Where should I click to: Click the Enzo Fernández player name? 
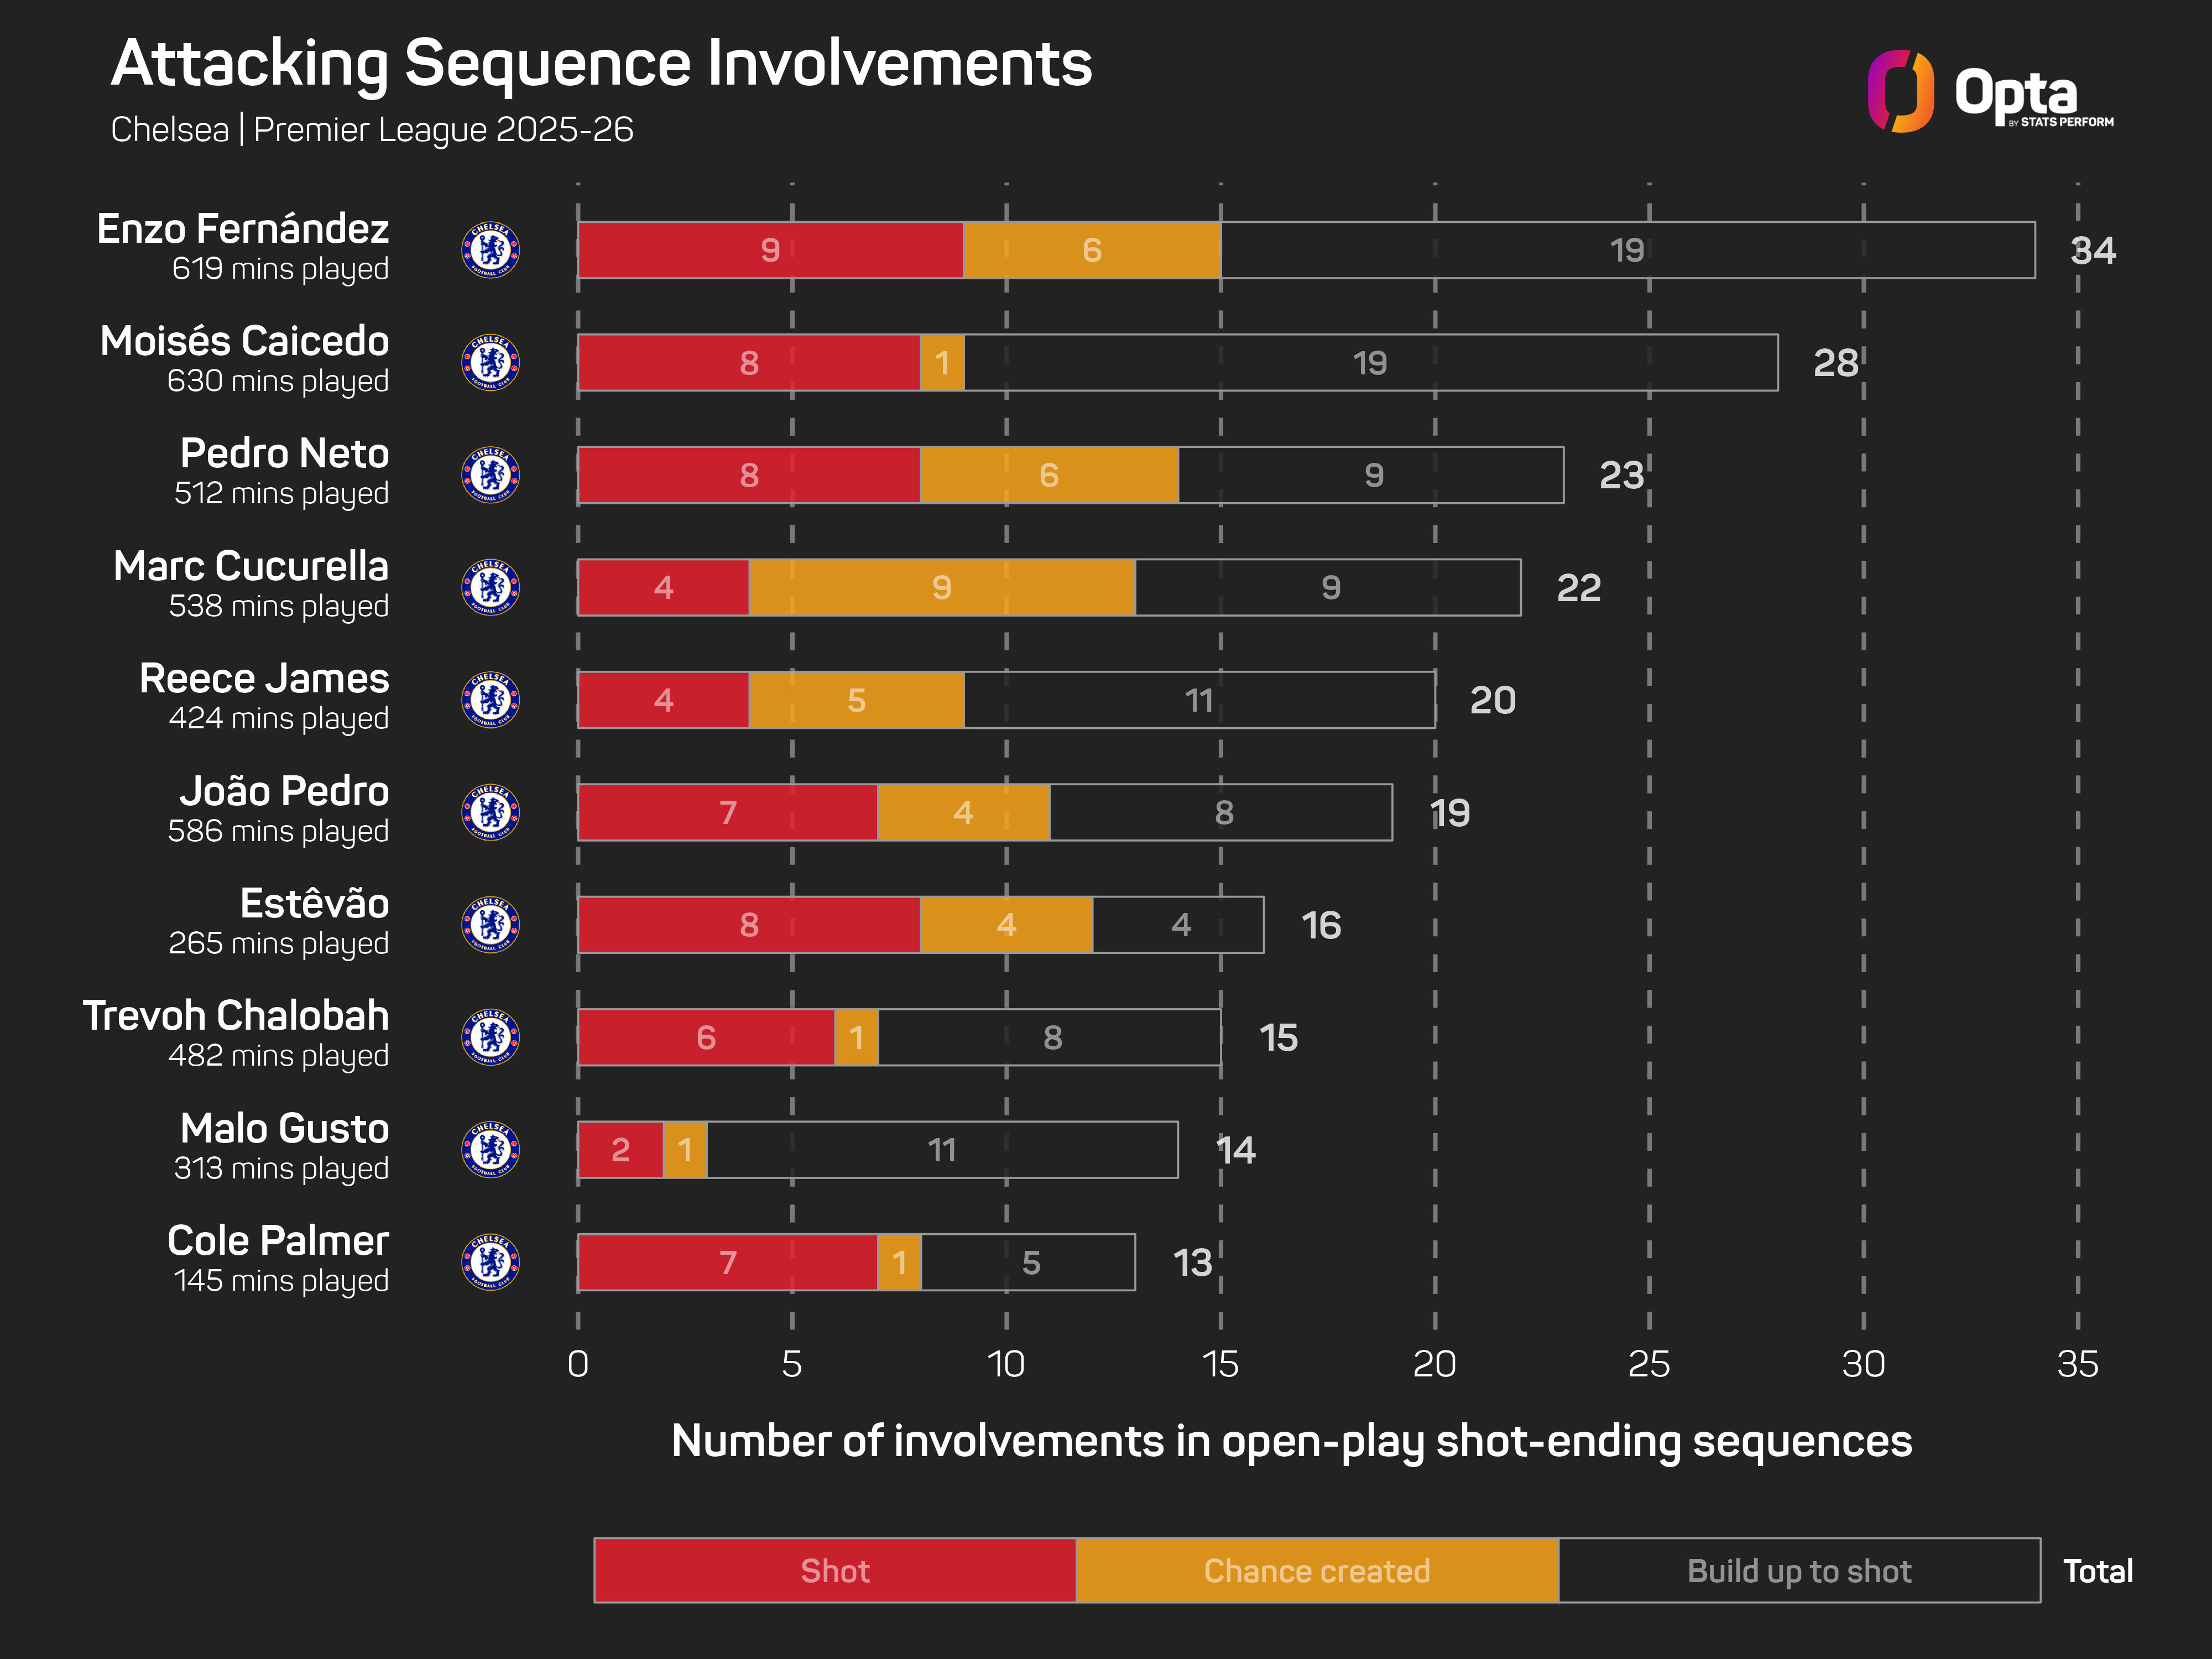click(x=243, y=229)
